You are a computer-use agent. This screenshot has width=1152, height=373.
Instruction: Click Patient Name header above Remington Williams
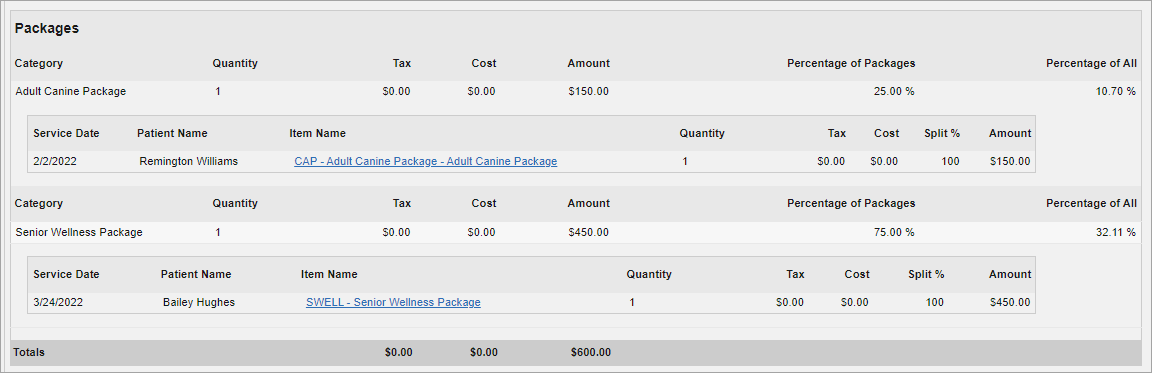[172, 134]
